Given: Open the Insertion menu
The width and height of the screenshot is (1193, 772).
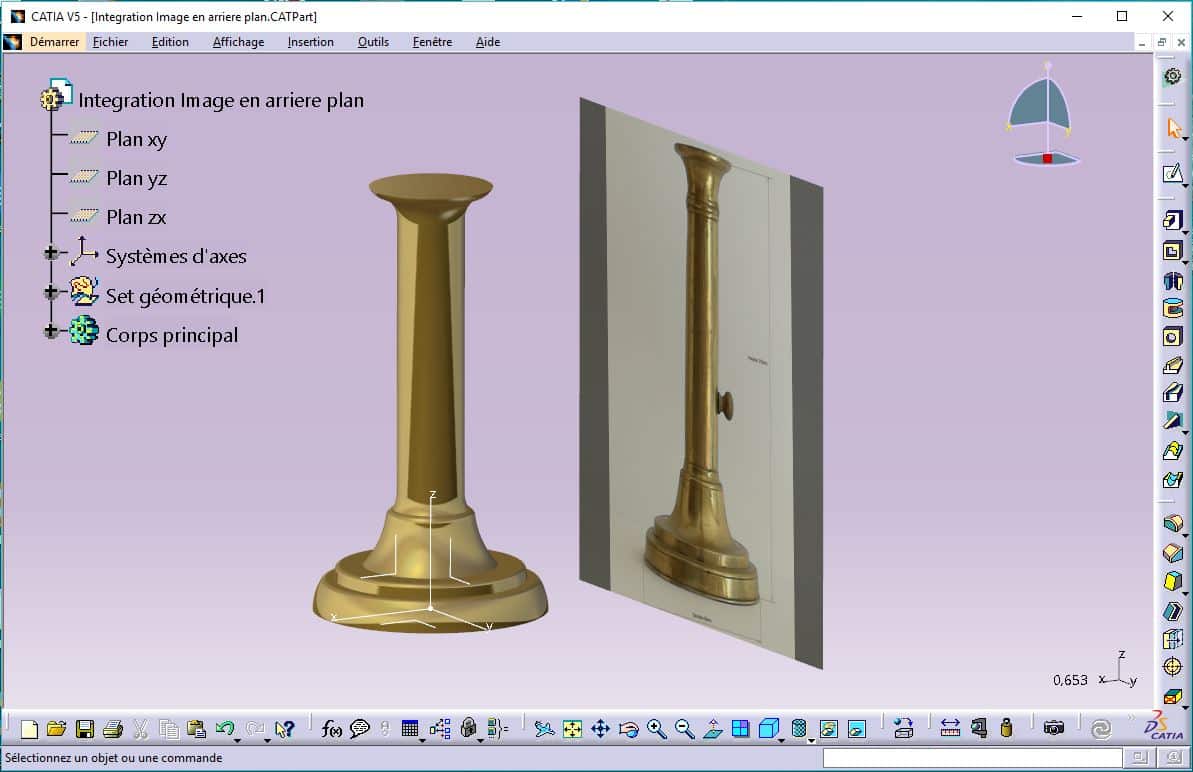Looking at the screenshot, I should pyautogui.click(x=310, y=42).
